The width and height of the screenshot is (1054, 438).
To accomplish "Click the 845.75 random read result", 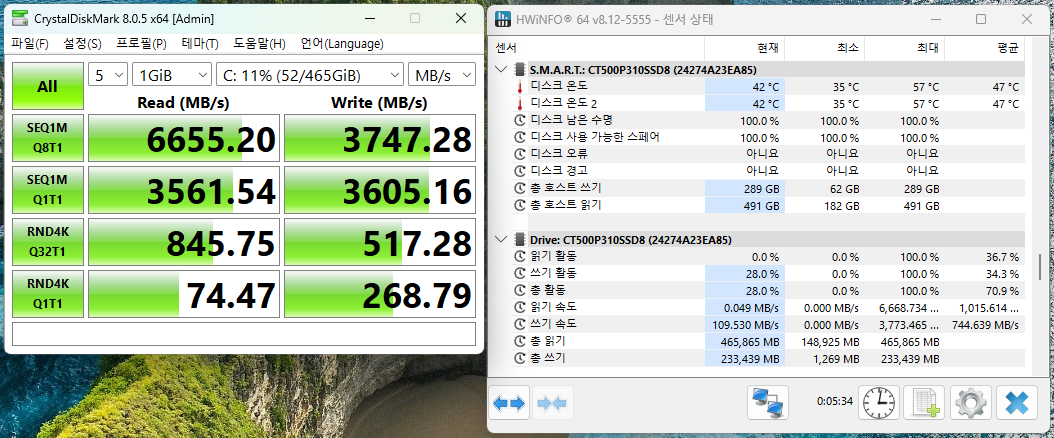I will (184, 243).
